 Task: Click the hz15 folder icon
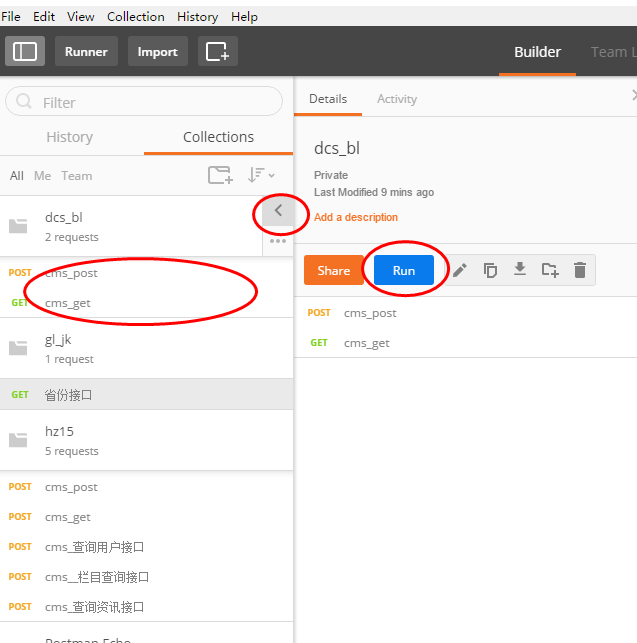click(18, 440)
